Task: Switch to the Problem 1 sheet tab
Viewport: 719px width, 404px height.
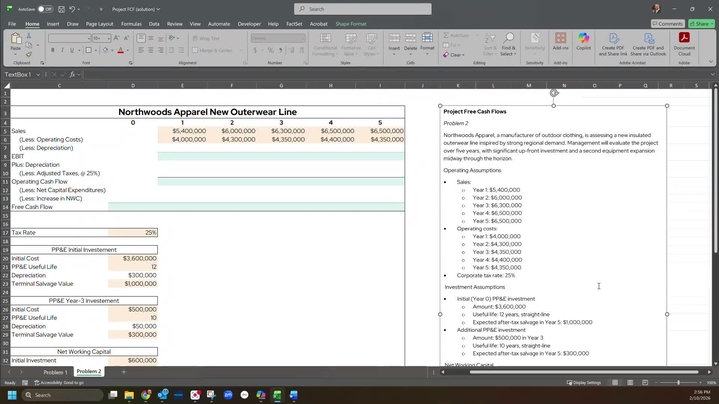Action: [55, 372]
